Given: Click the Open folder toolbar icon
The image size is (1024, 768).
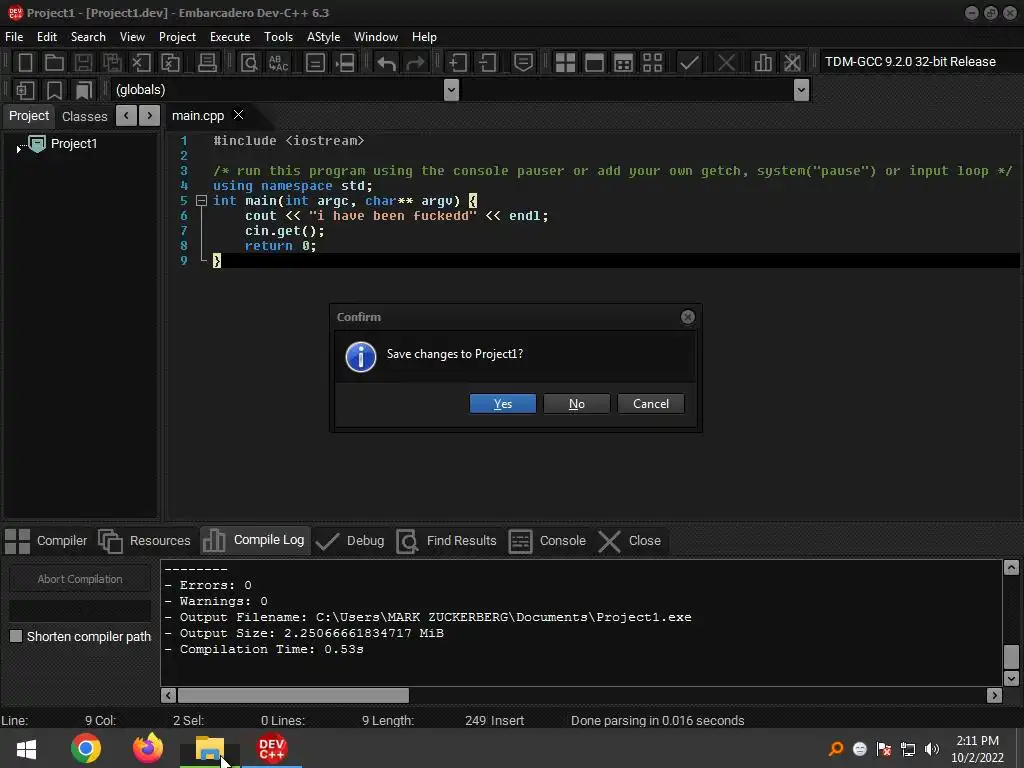Looking at the screenshot, I should click(54, 63).
